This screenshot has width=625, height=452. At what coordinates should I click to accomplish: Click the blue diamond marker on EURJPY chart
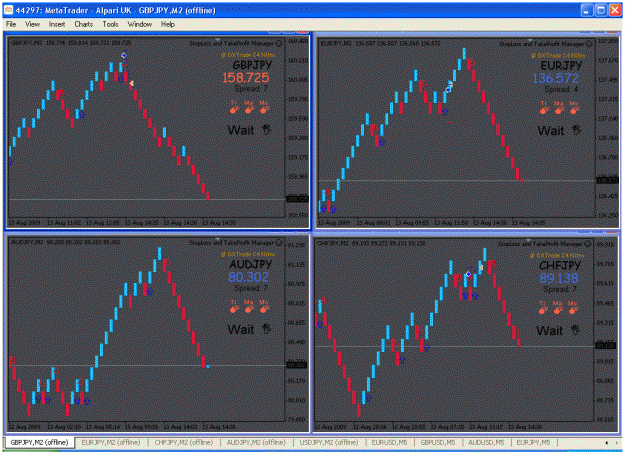pyautogui.click(x=448, y=90)
